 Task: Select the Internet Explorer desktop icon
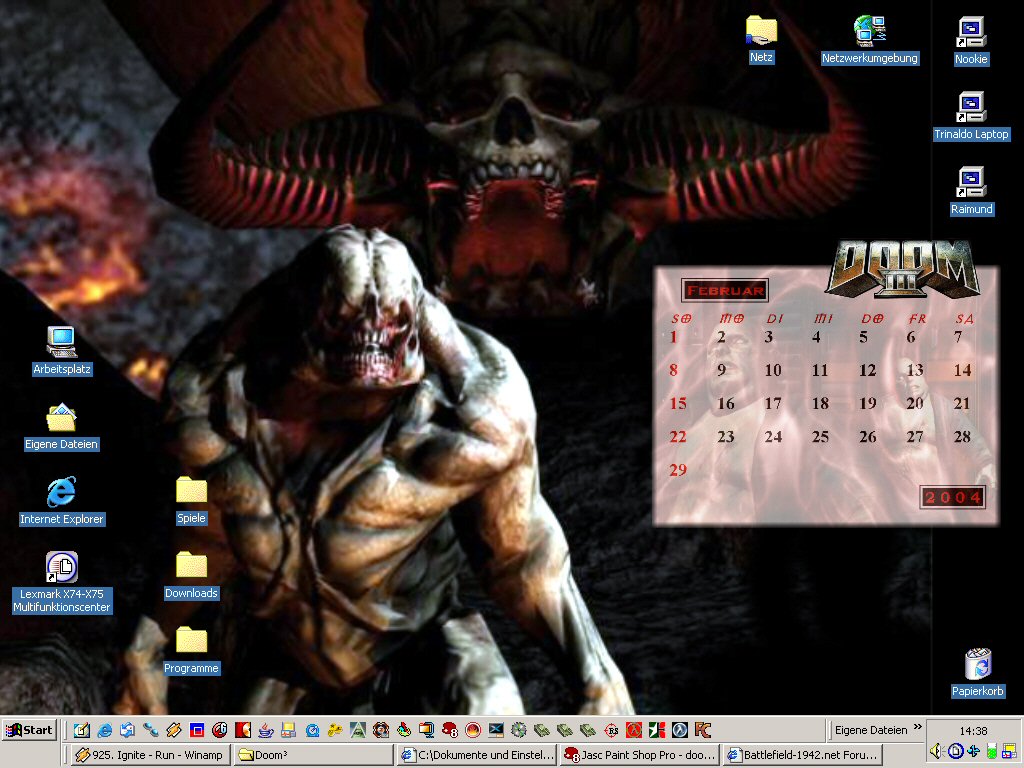click(61, 501)
